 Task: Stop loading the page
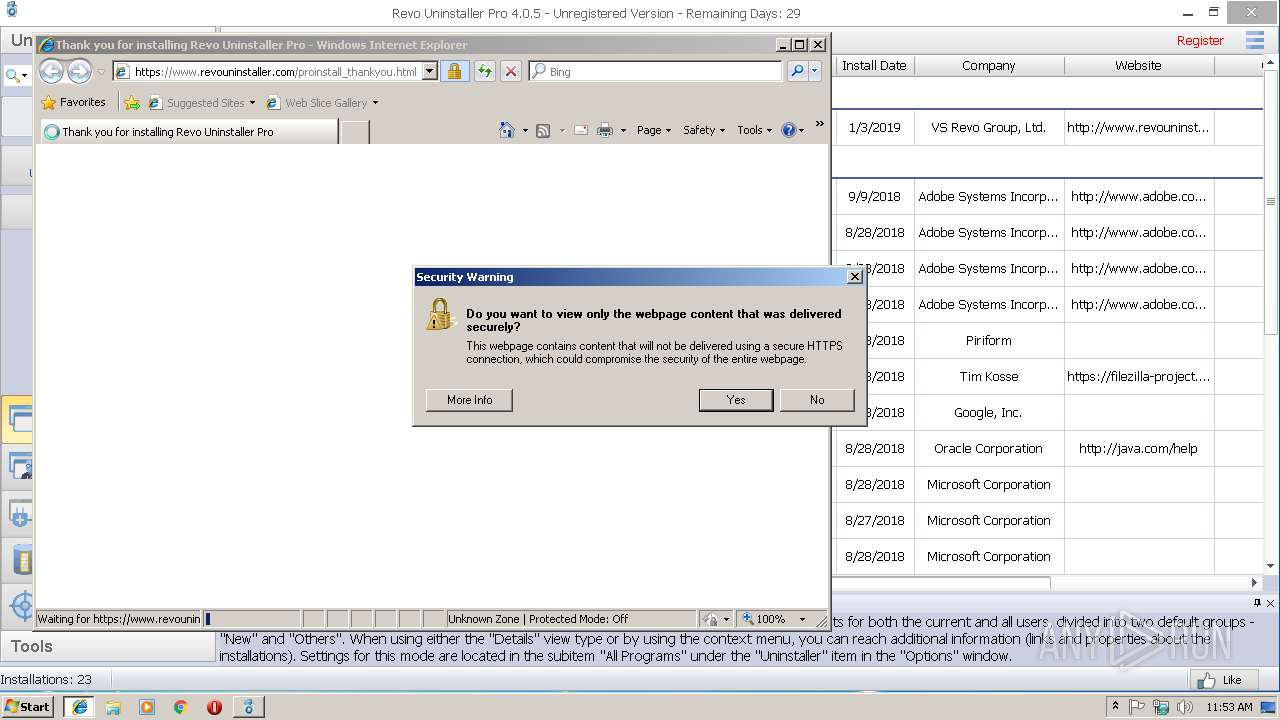click(510, 72)
